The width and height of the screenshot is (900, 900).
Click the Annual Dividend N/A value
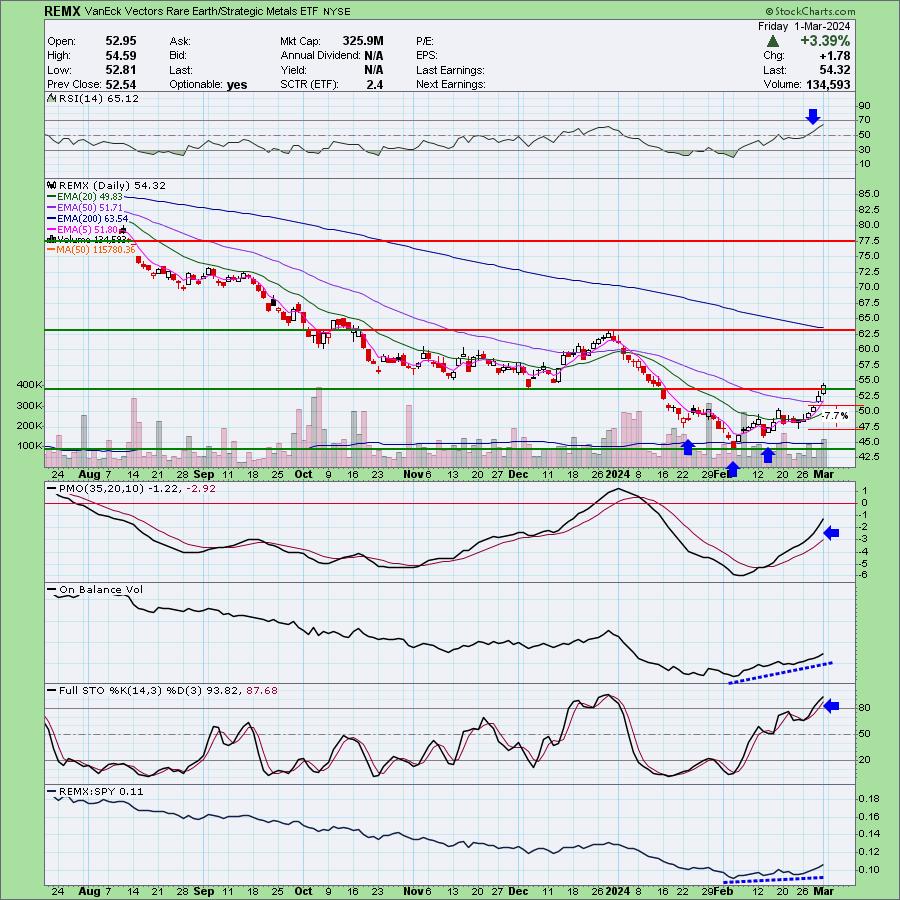(373, 56)
